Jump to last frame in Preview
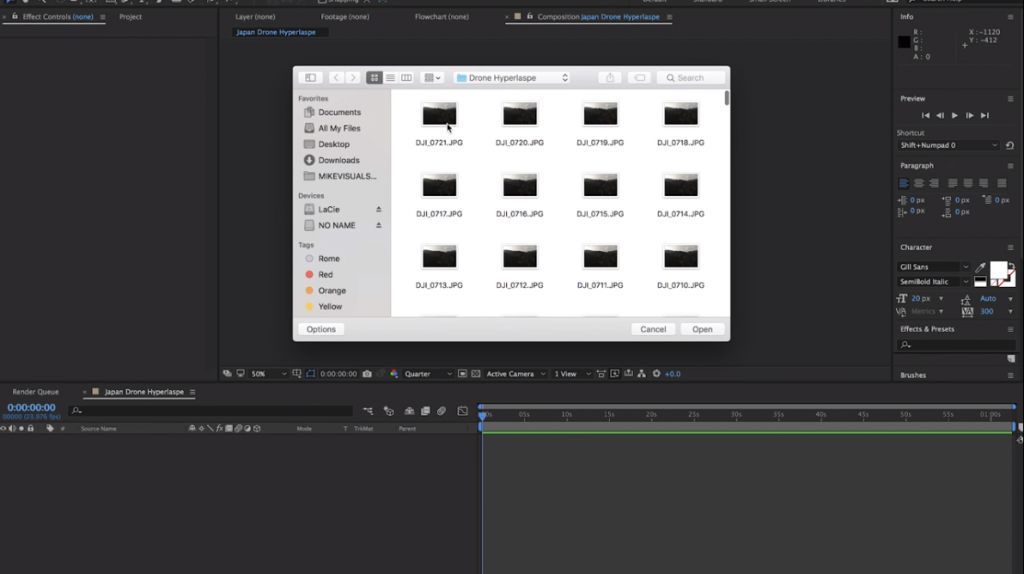The width and height of the screenshot is (1024, 574). point(985,116)
